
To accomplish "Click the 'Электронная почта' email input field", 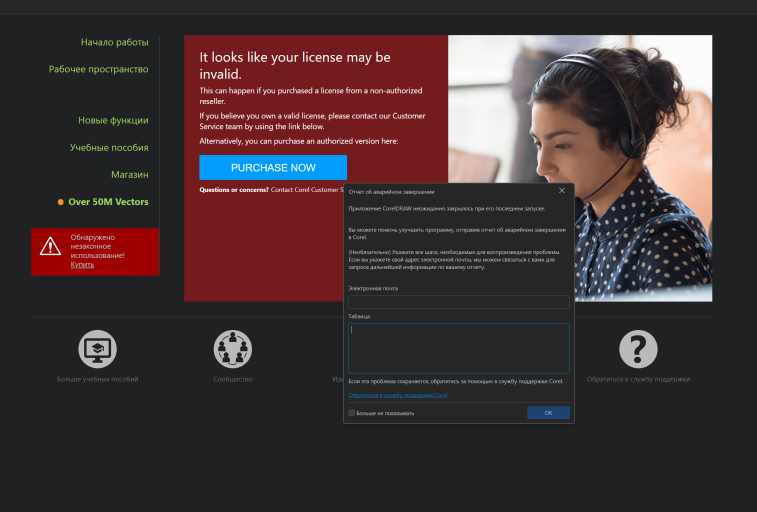I will [459, 302].
